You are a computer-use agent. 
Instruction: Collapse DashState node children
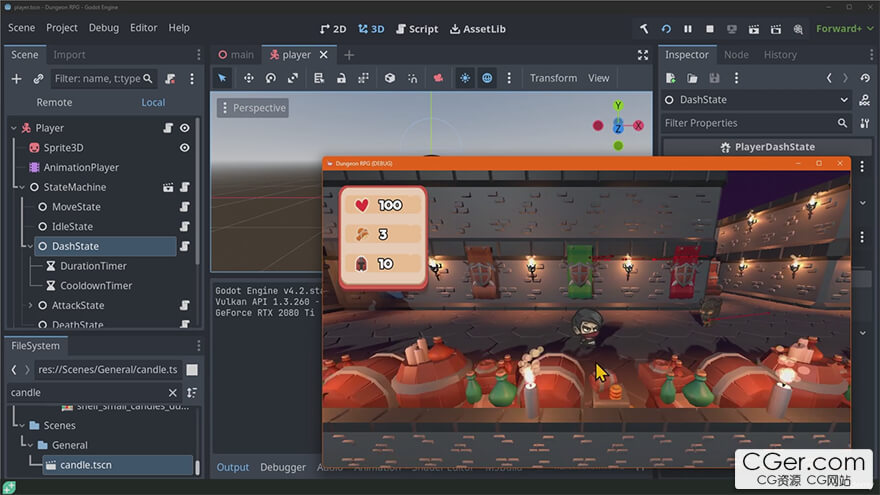coord(30,246)
